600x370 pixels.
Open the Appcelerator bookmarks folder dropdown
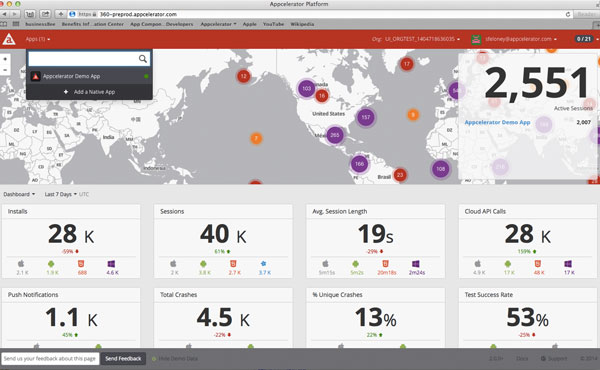(218, 24)
